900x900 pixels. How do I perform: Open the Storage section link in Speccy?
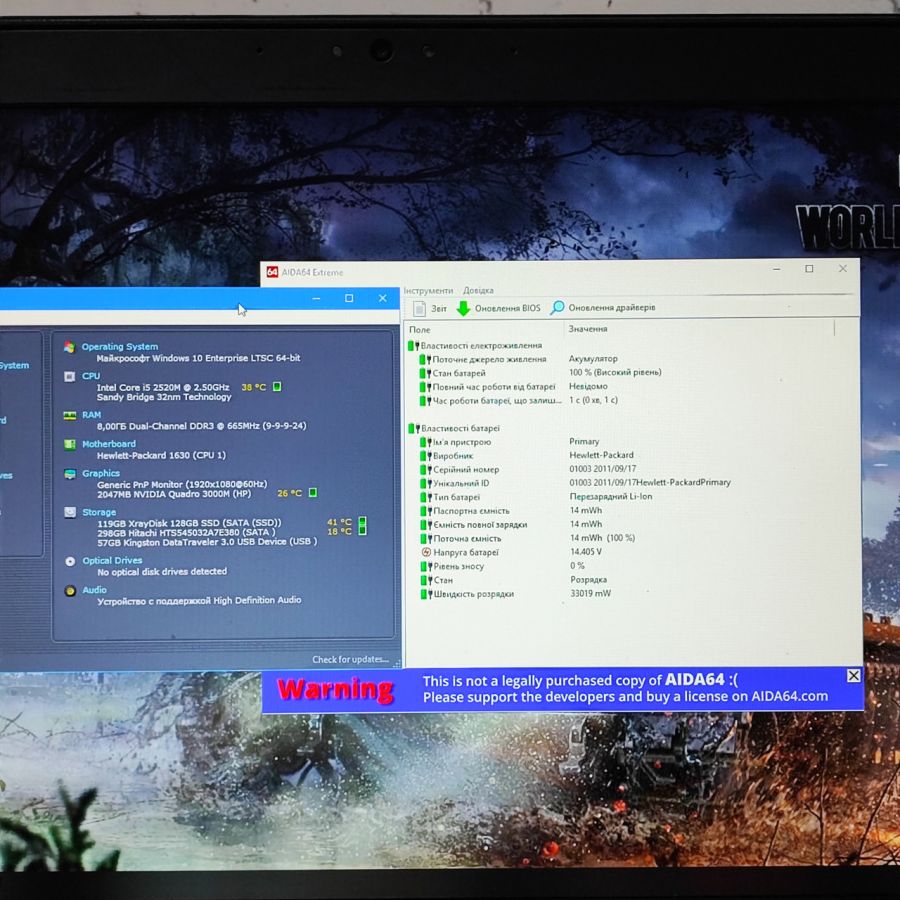click(x=99, y=512)
